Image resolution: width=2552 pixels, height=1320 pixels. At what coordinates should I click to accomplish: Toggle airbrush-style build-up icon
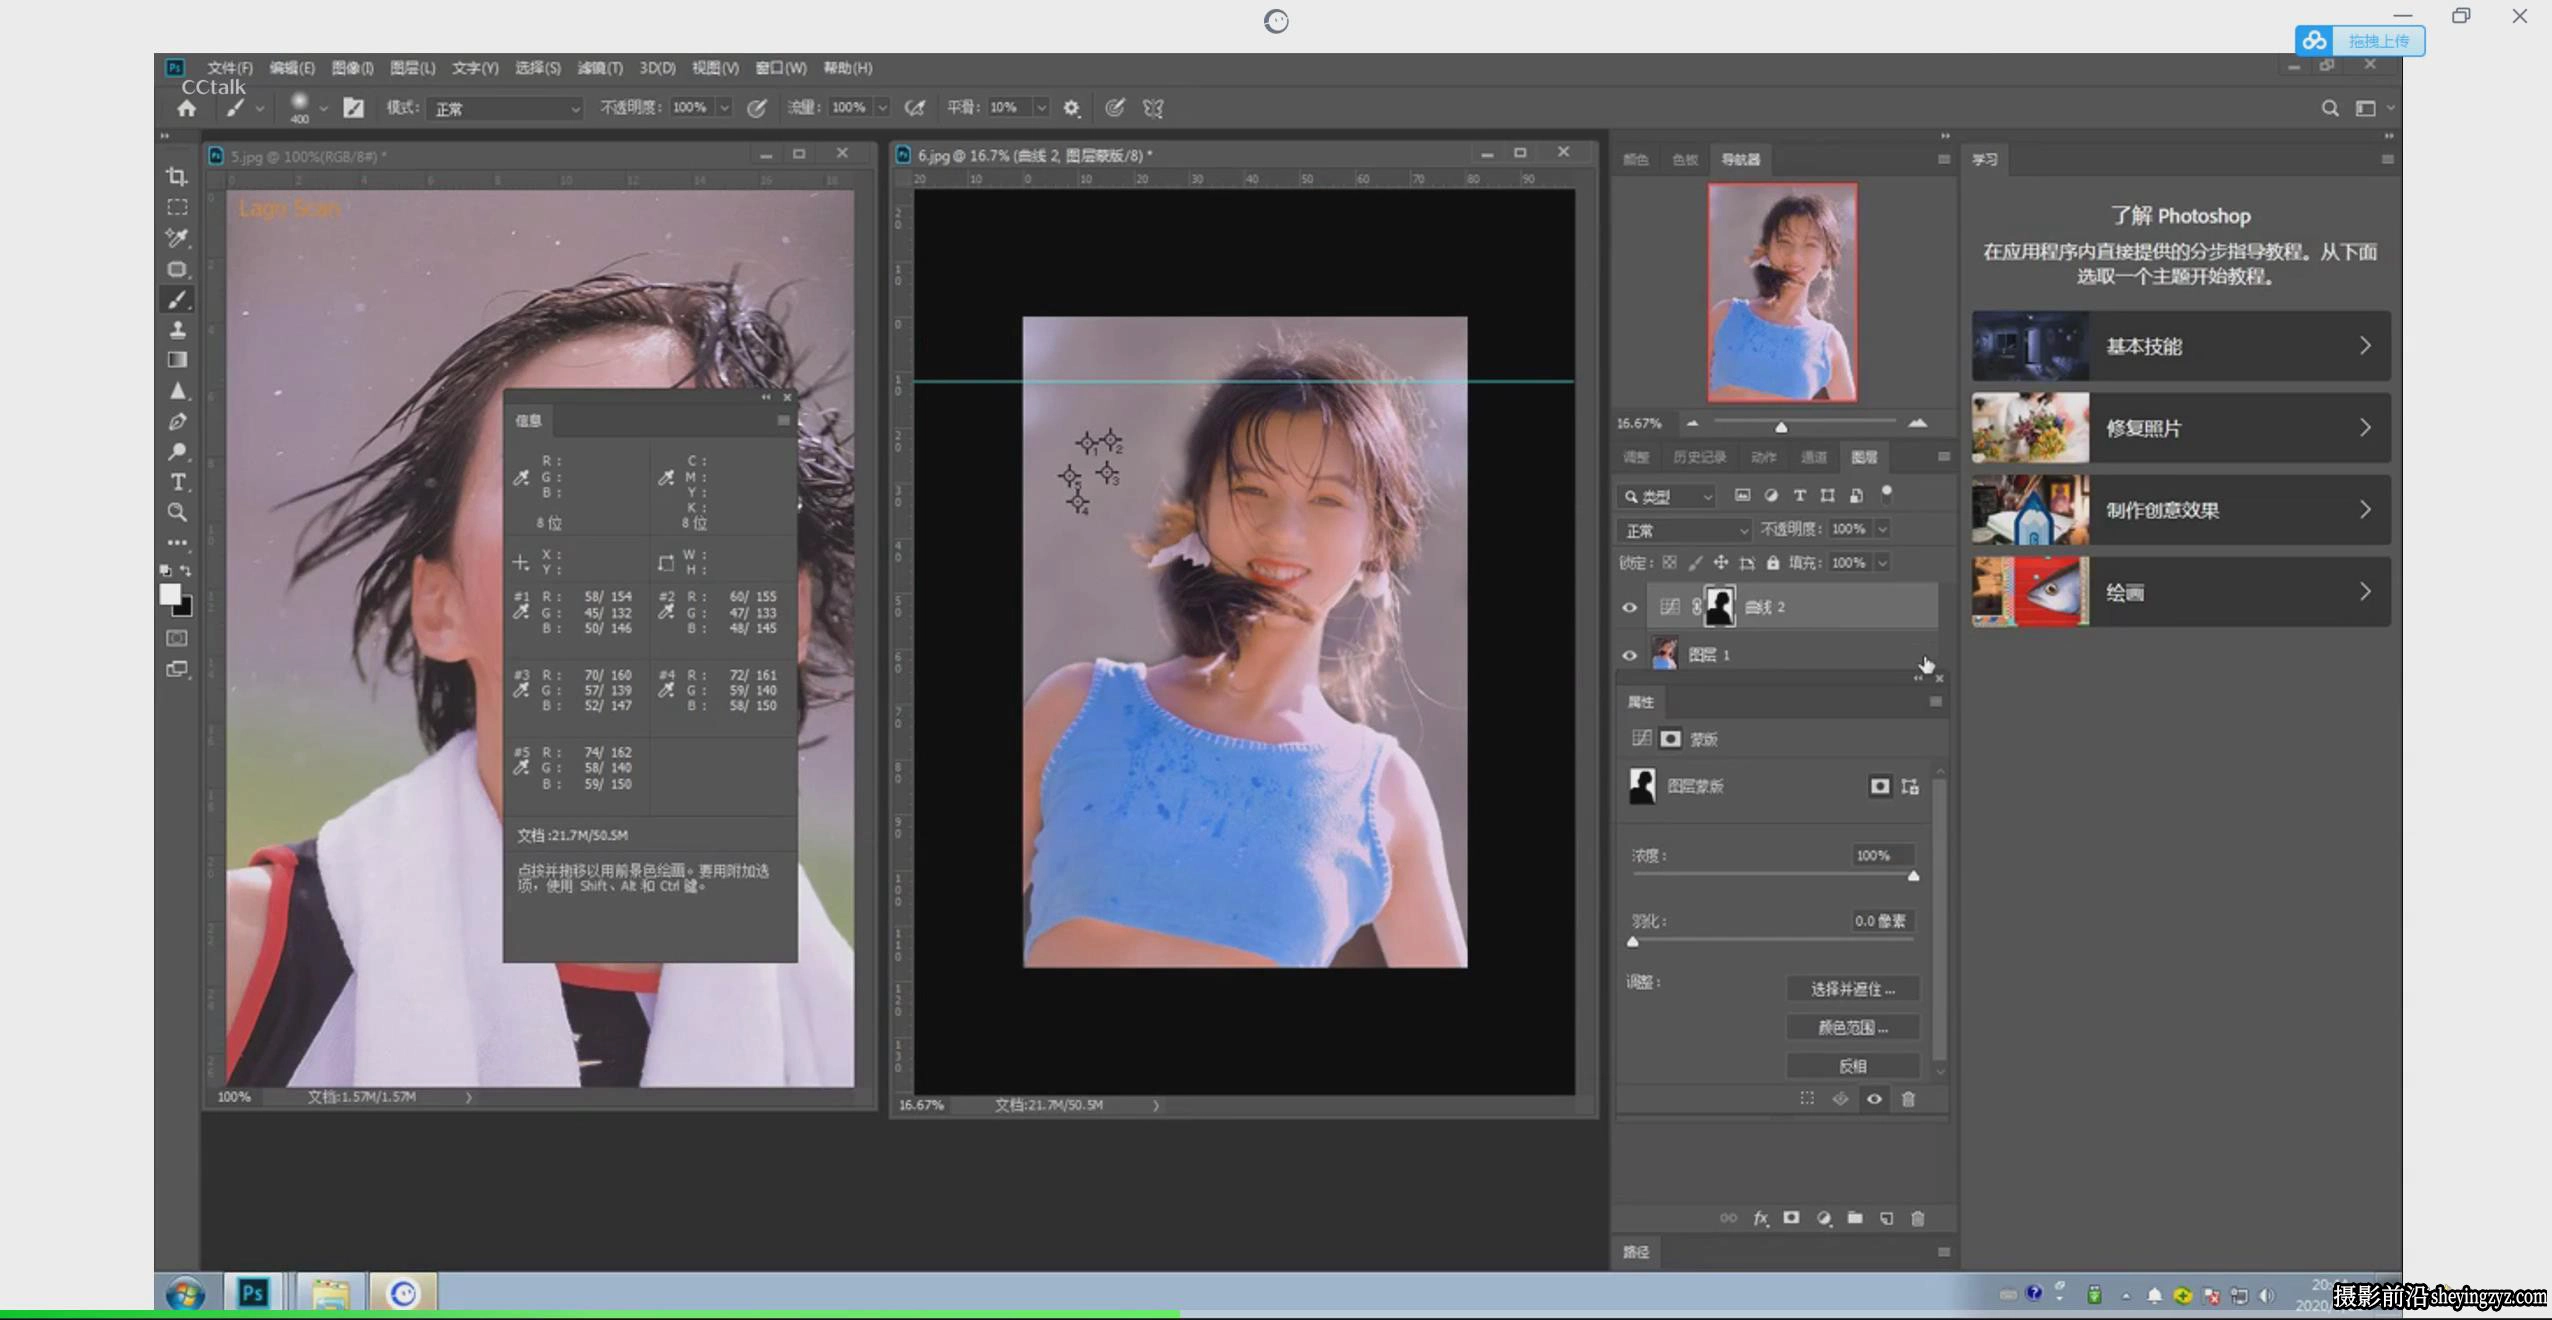point(914,108)
